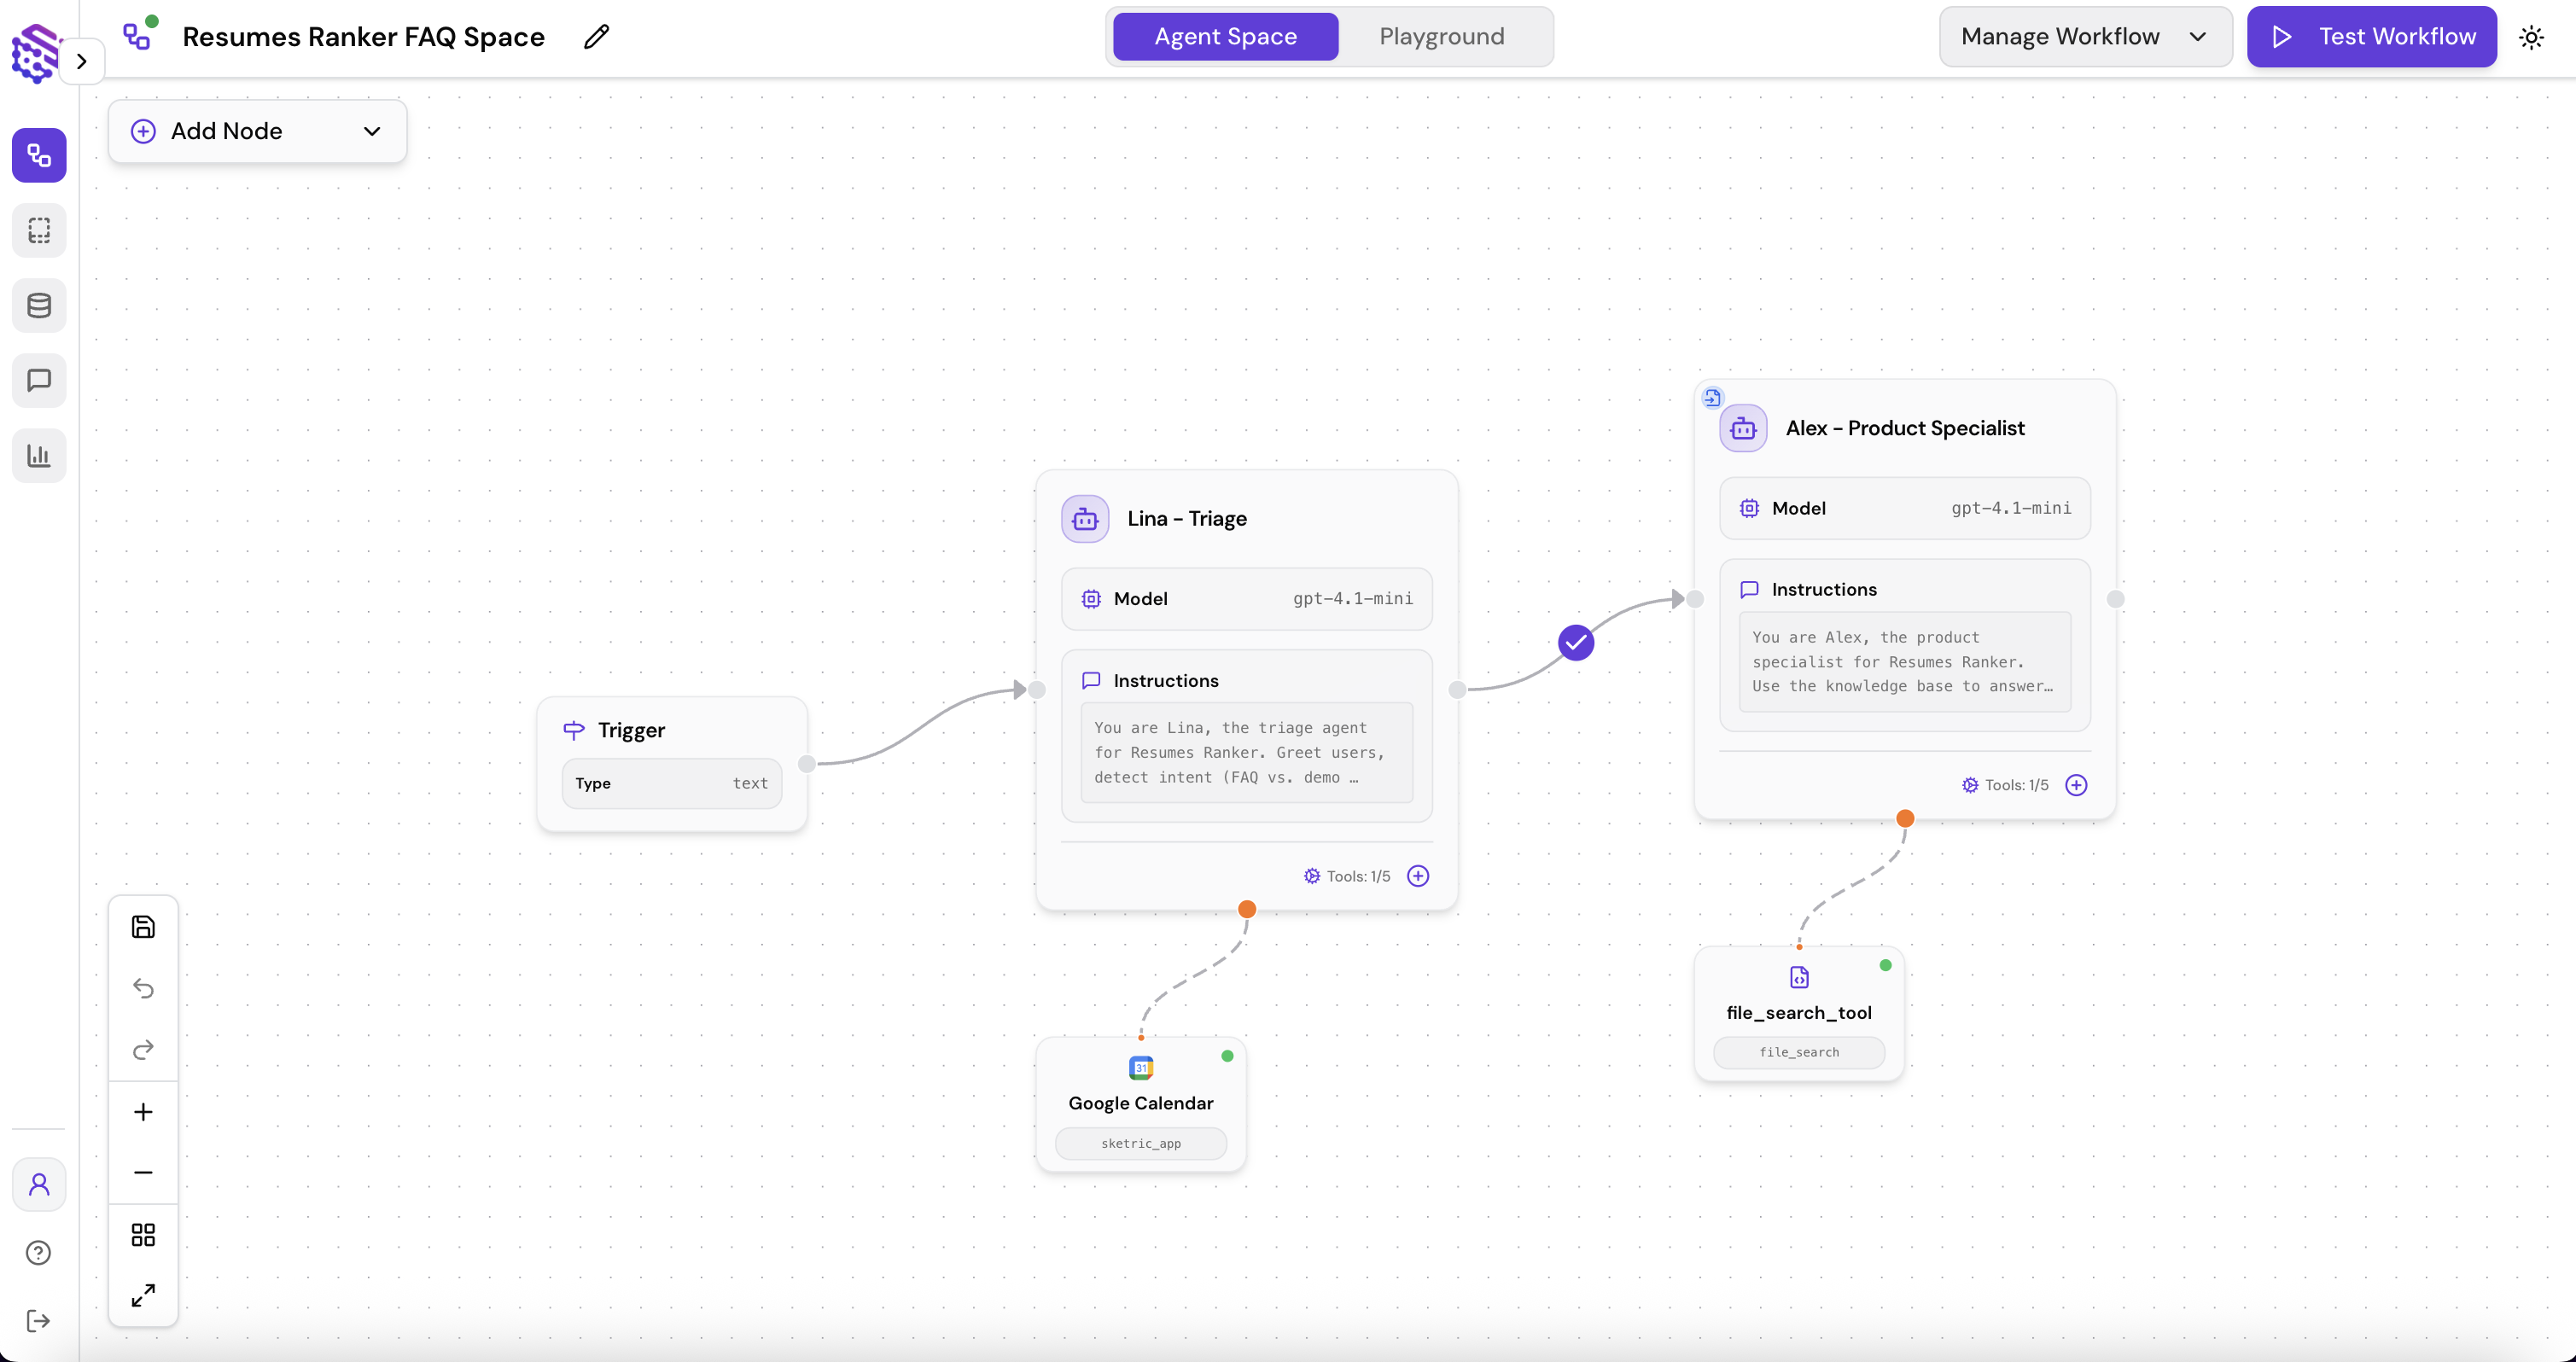2576x1362 pixels.
Task: Expand the left sidebar with chevron
Action: coord(82,61)
